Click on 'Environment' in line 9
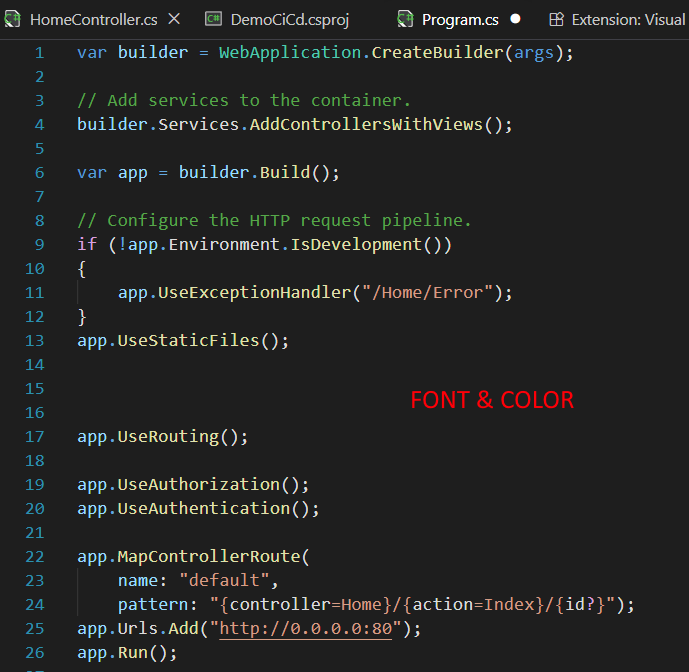Image resolution: width=689 pixels, height=672 pixels. [x=224, y=245]
